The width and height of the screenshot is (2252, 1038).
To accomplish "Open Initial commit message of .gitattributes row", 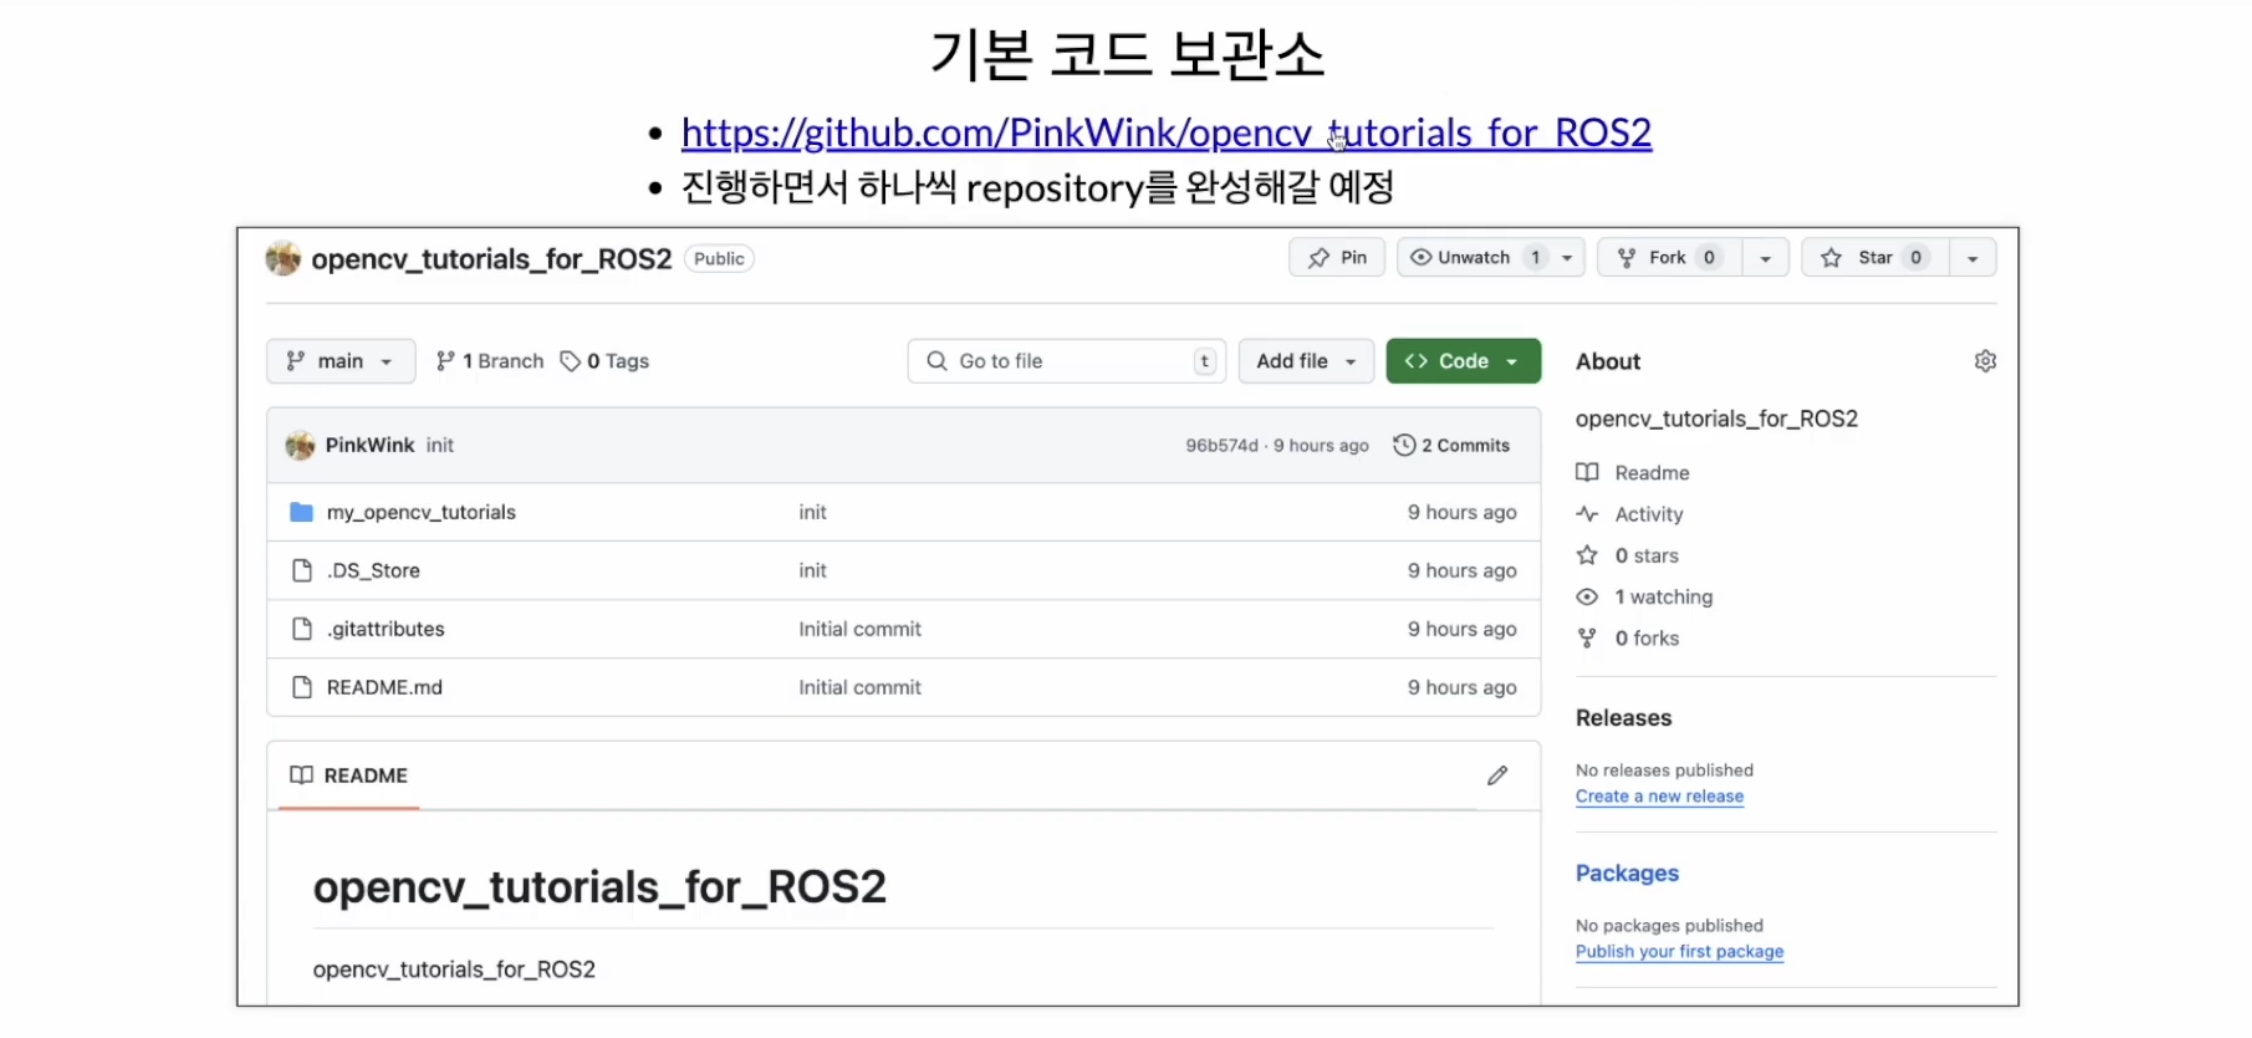I will coord(859,629).
